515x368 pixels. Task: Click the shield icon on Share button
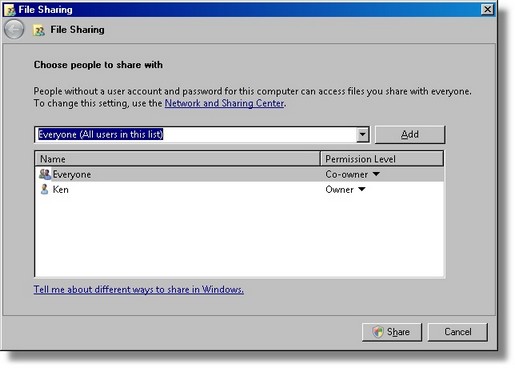pos(378,332)
